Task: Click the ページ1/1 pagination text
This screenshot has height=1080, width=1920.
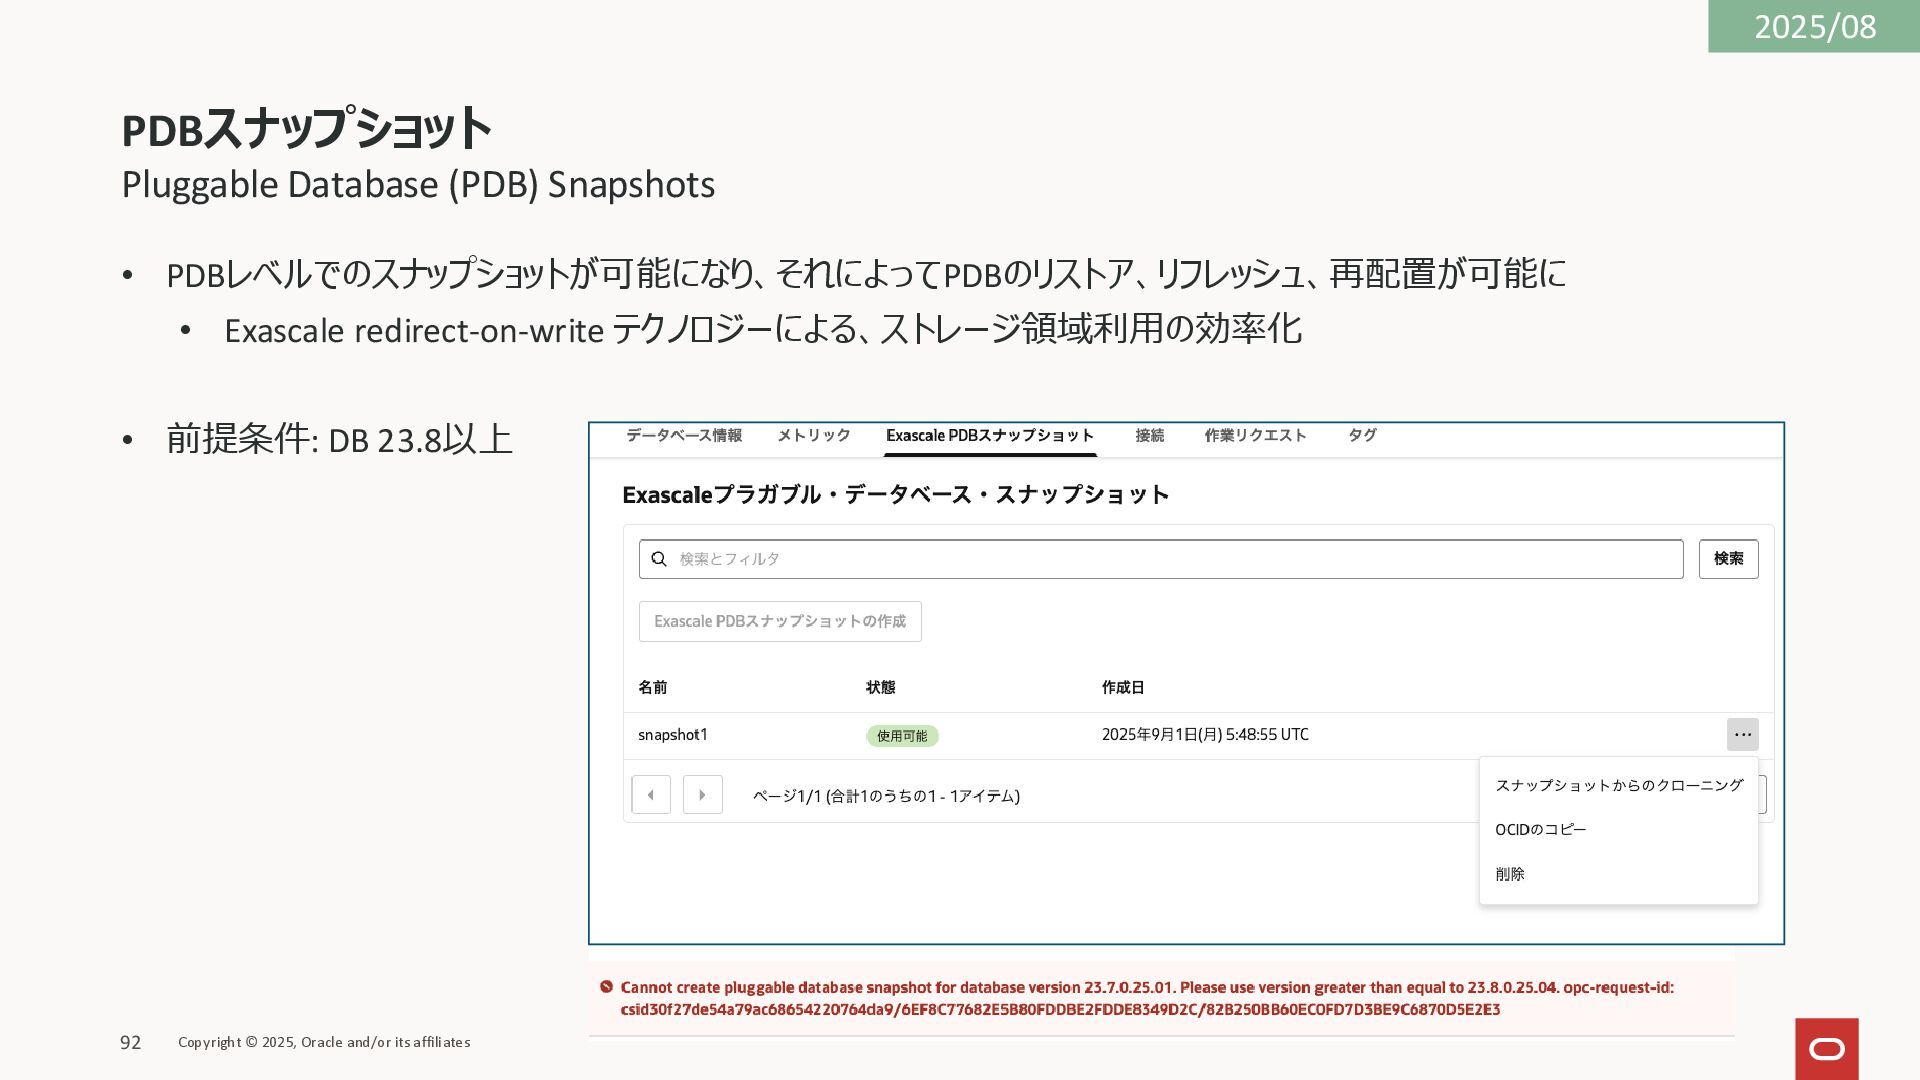Action: pyautogui.click(x=886, y=796)
